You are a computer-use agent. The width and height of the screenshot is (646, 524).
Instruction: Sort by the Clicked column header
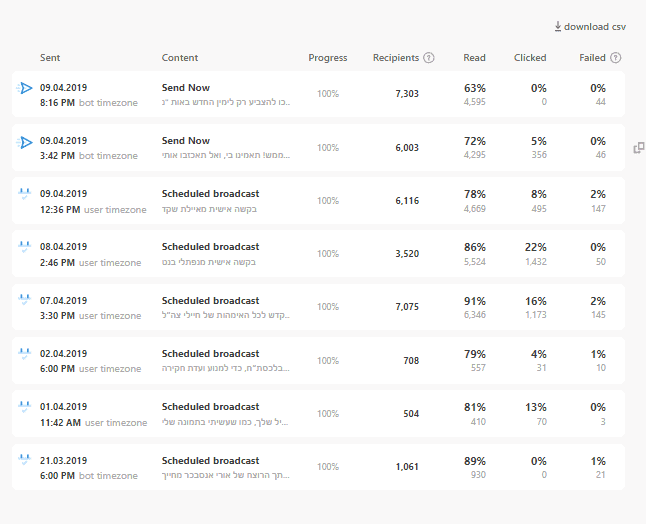(x=530, y=58)
